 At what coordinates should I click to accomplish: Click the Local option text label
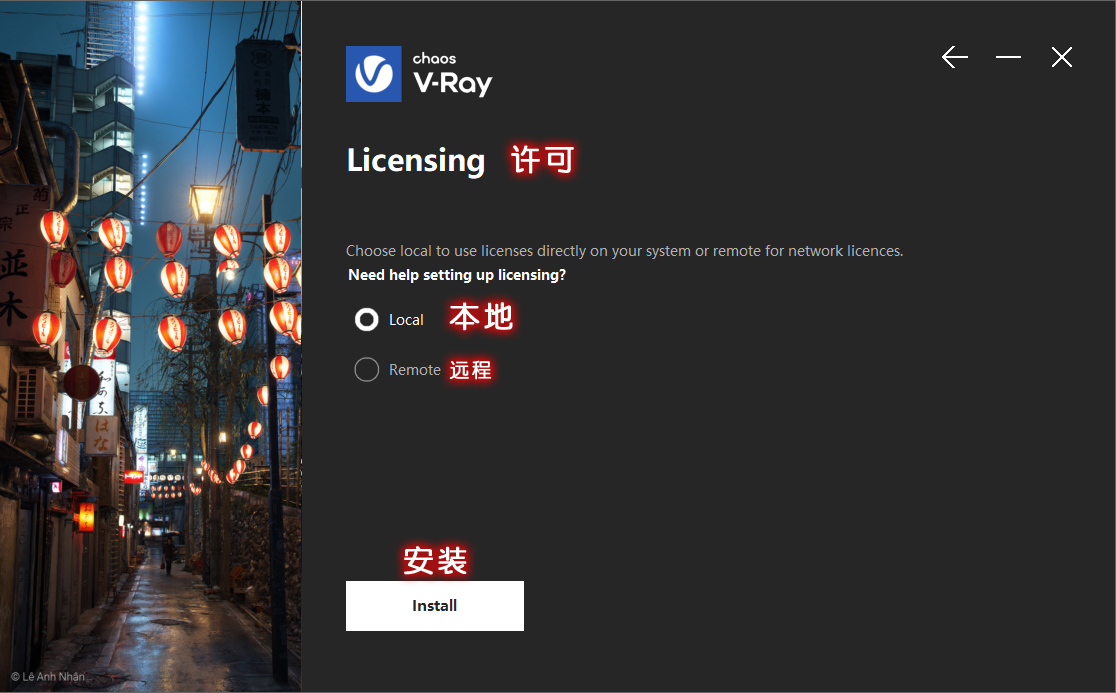pyautogui.click(x=406, y=320)
